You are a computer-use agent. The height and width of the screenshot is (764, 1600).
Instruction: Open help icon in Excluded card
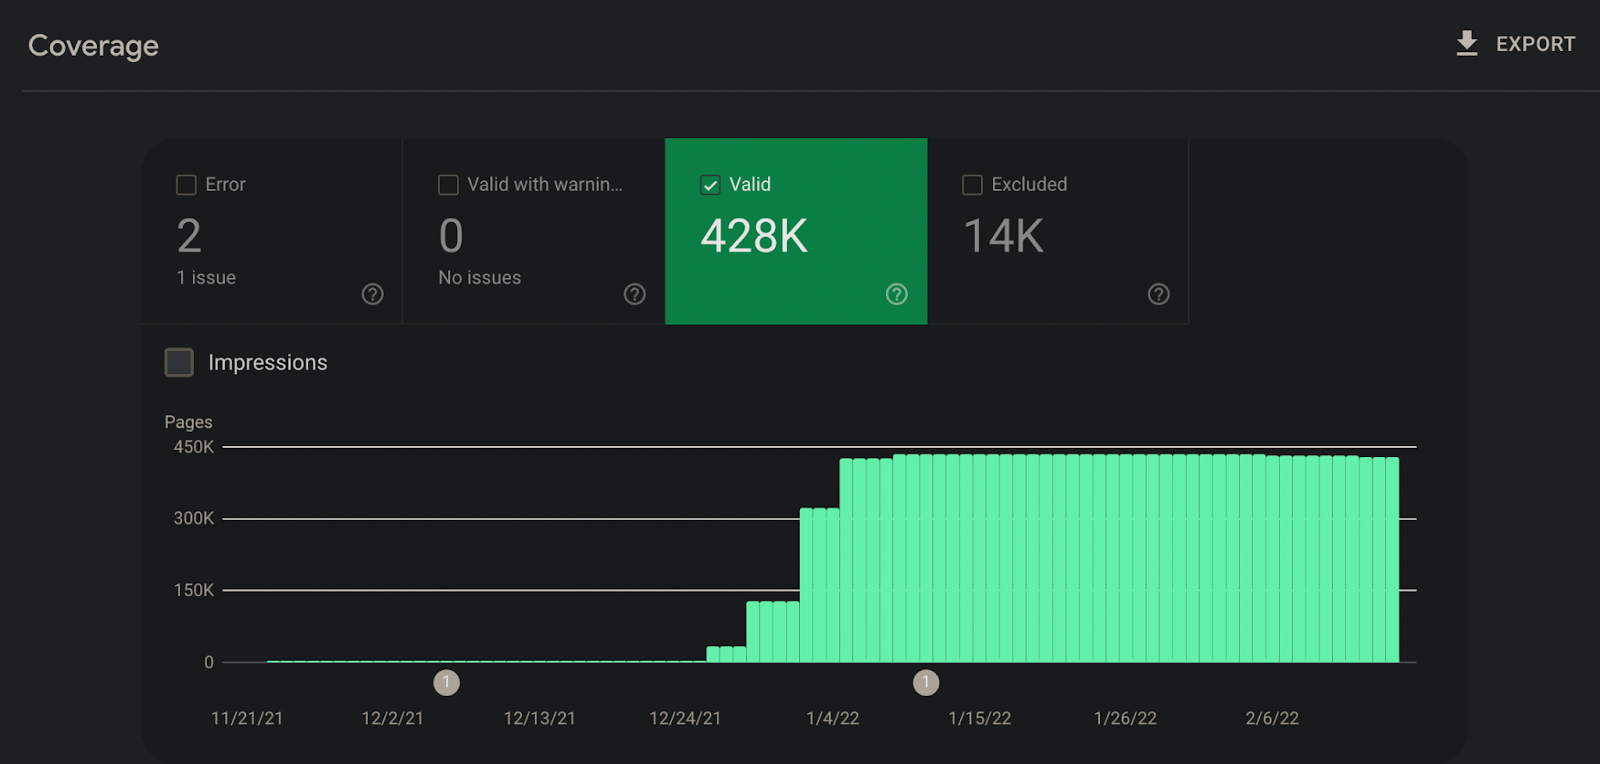pyautogui.click(x=1158, y=294)
